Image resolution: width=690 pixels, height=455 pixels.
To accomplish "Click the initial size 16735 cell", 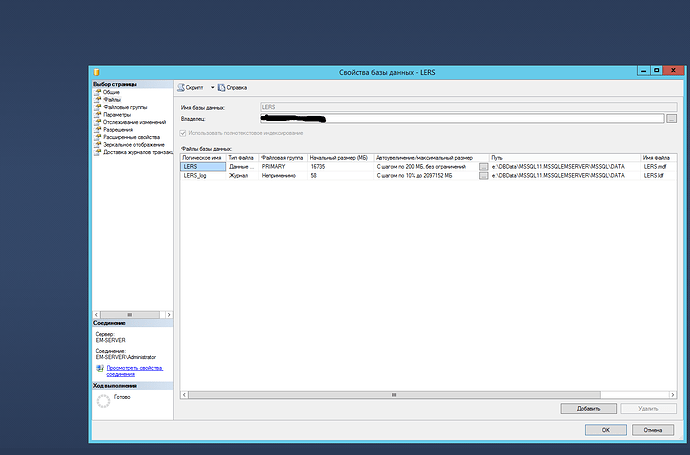I will 340,167.
